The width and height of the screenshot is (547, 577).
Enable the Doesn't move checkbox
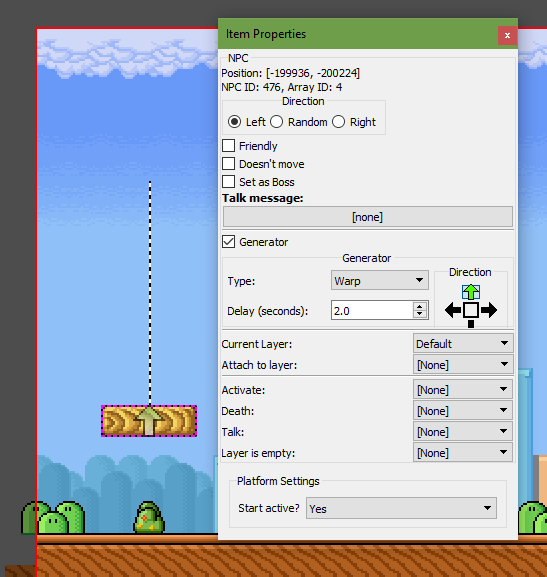point(229,164)
